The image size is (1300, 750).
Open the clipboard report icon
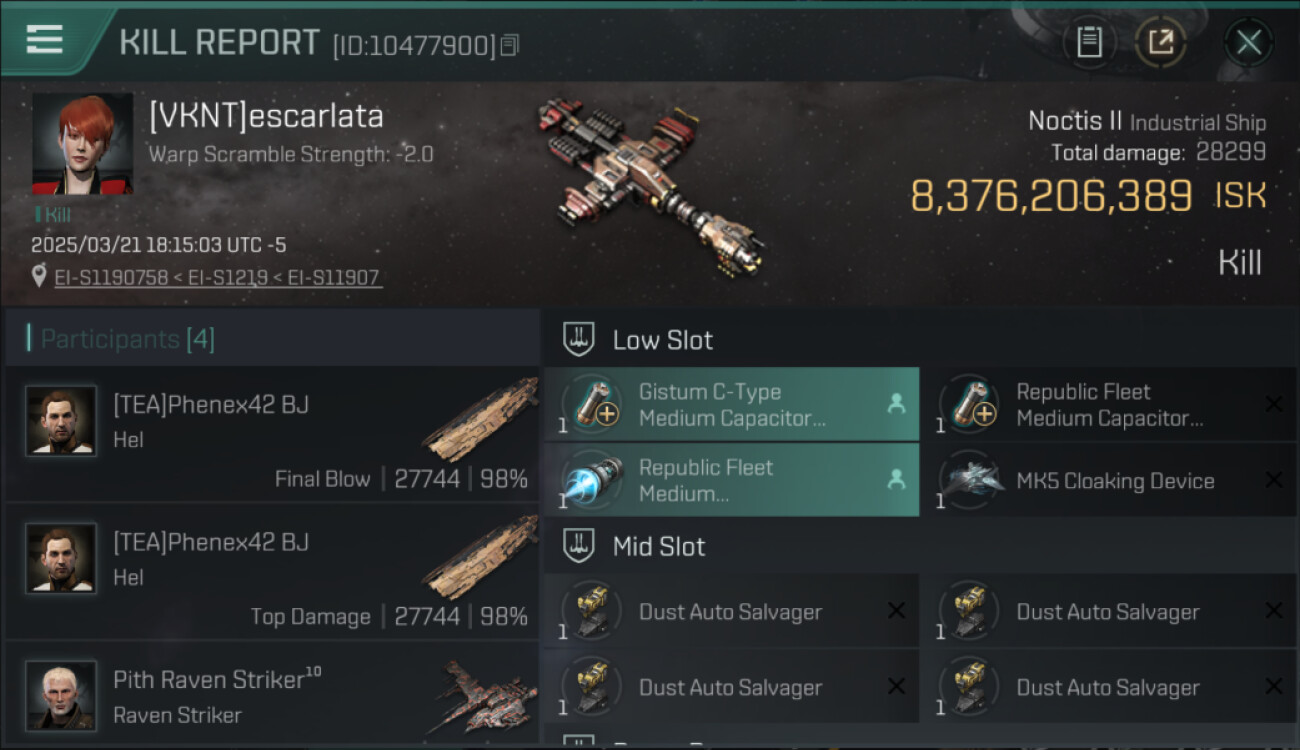pos(1089,42)
